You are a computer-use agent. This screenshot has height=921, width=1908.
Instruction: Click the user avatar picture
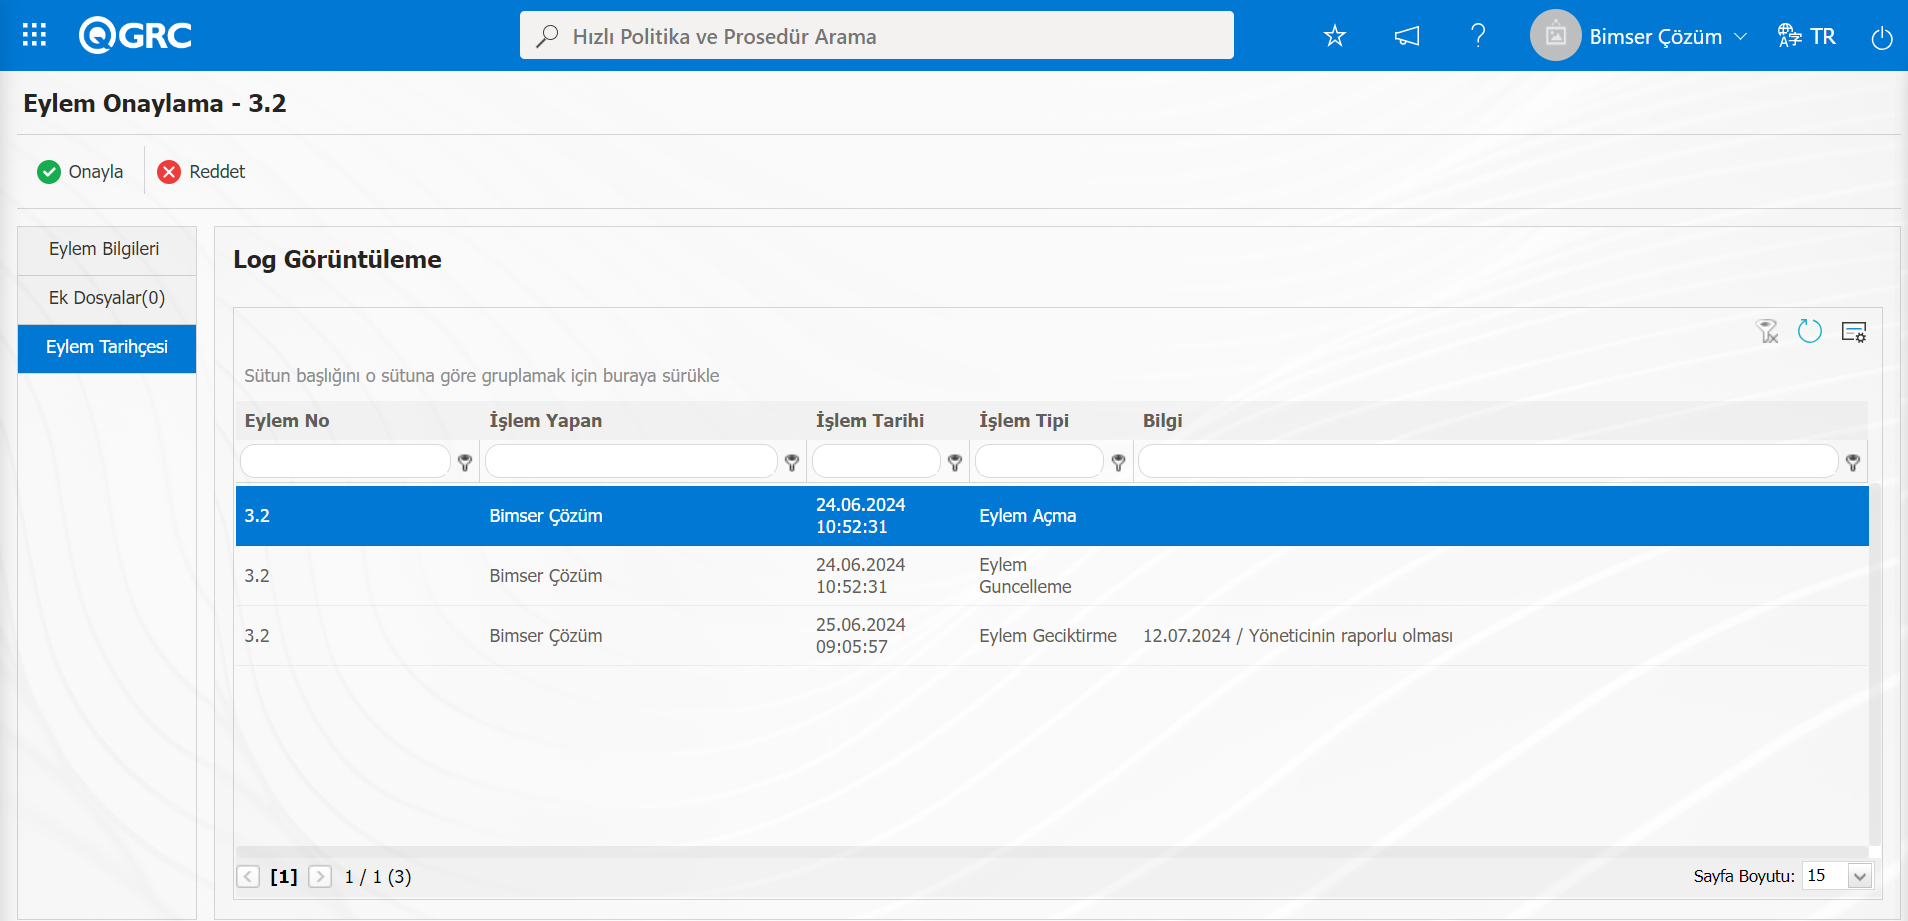1555,36
